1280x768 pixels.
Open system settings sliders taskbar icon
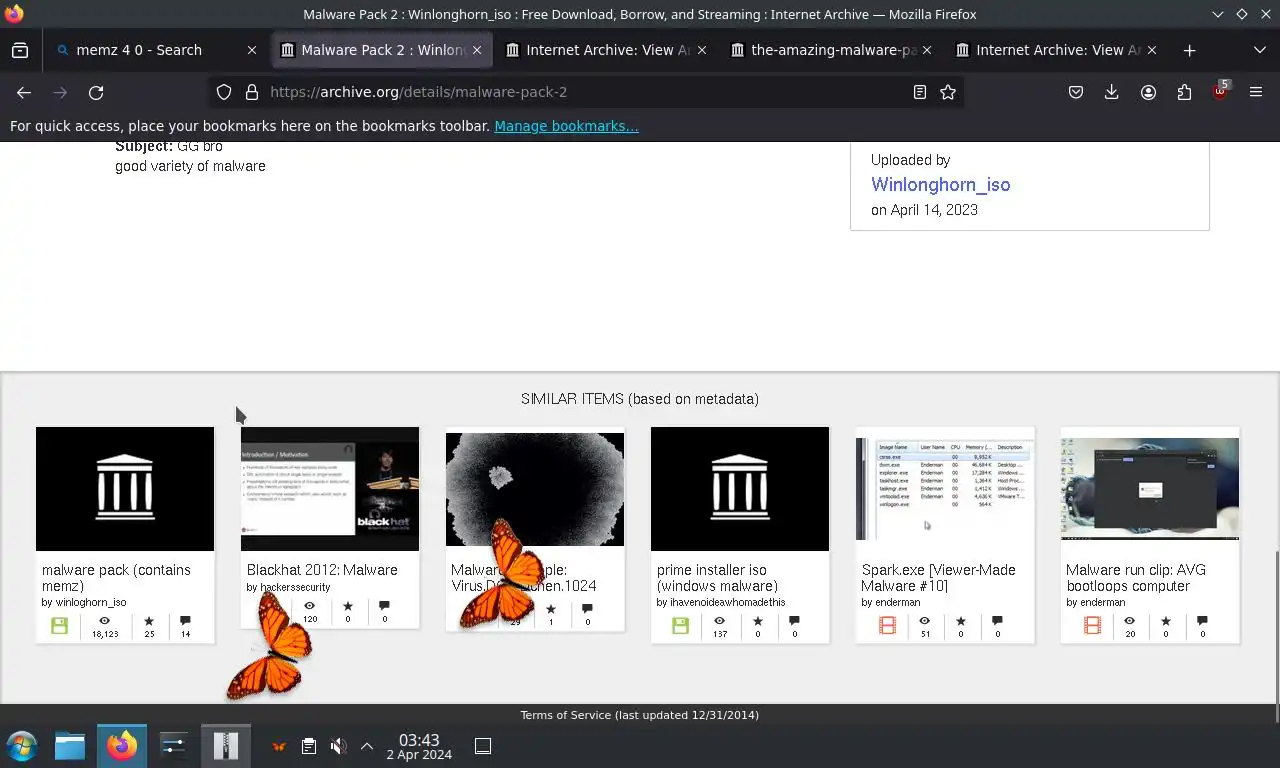174,746
